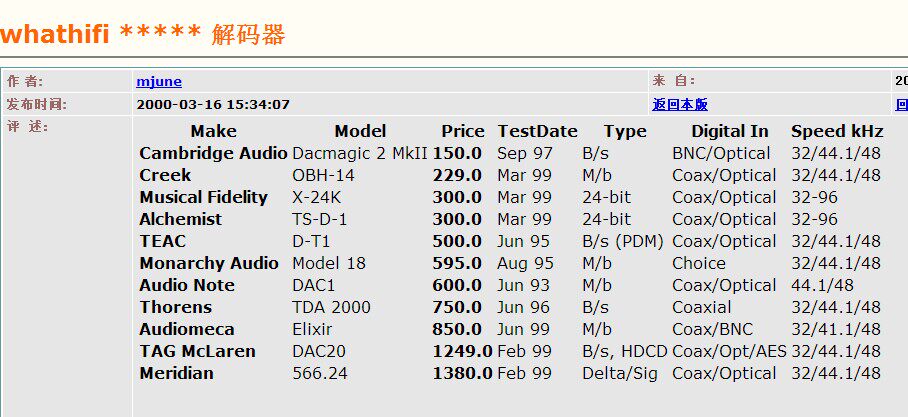Select the post time 2000-03-16 15:34:07
The height and width of the screenshot is (417, 908).
coord(213,105)
